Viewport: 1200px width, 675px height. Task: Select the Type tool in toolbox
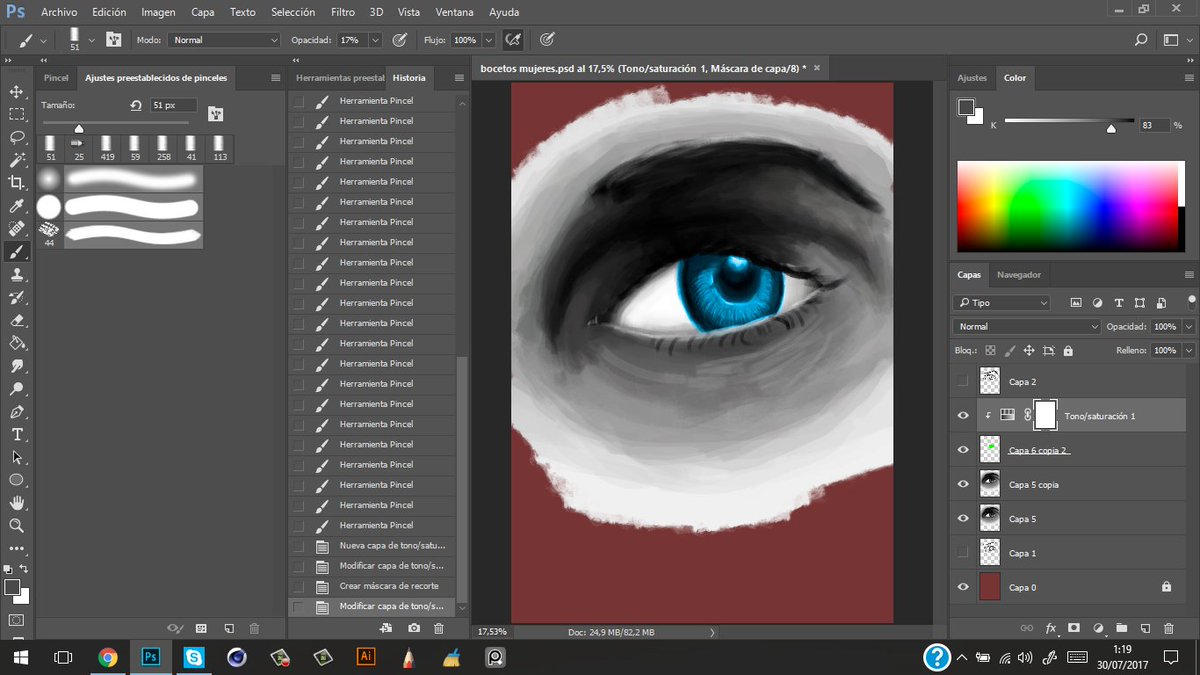click(16, 435)
